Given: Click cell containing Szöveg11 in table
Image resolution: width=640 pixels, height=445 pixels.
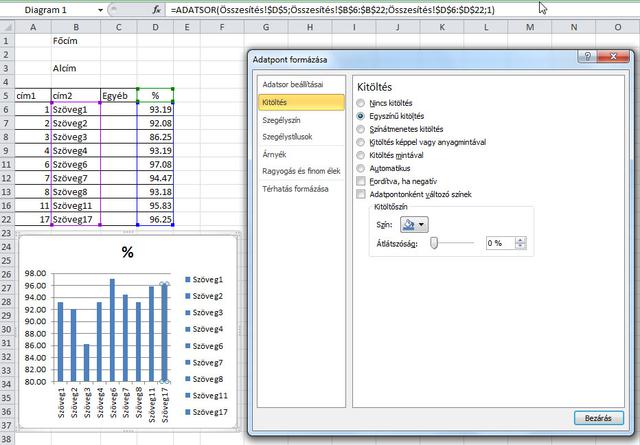Looking at the screenshot, I should point(76,206).
